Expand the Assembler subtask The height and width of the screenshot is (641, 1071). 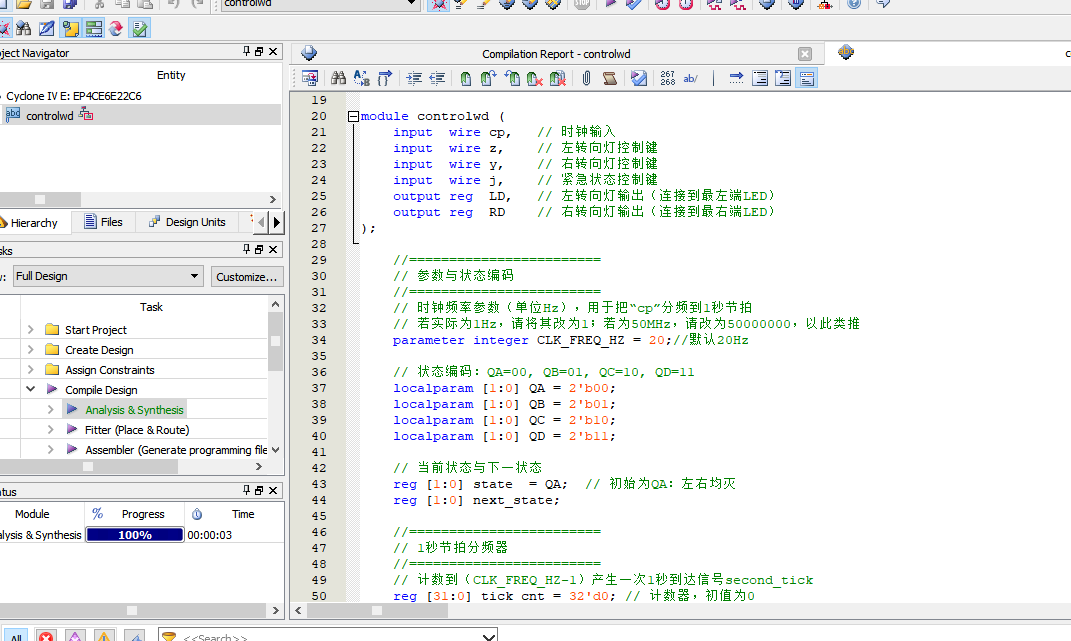[51, 449]
